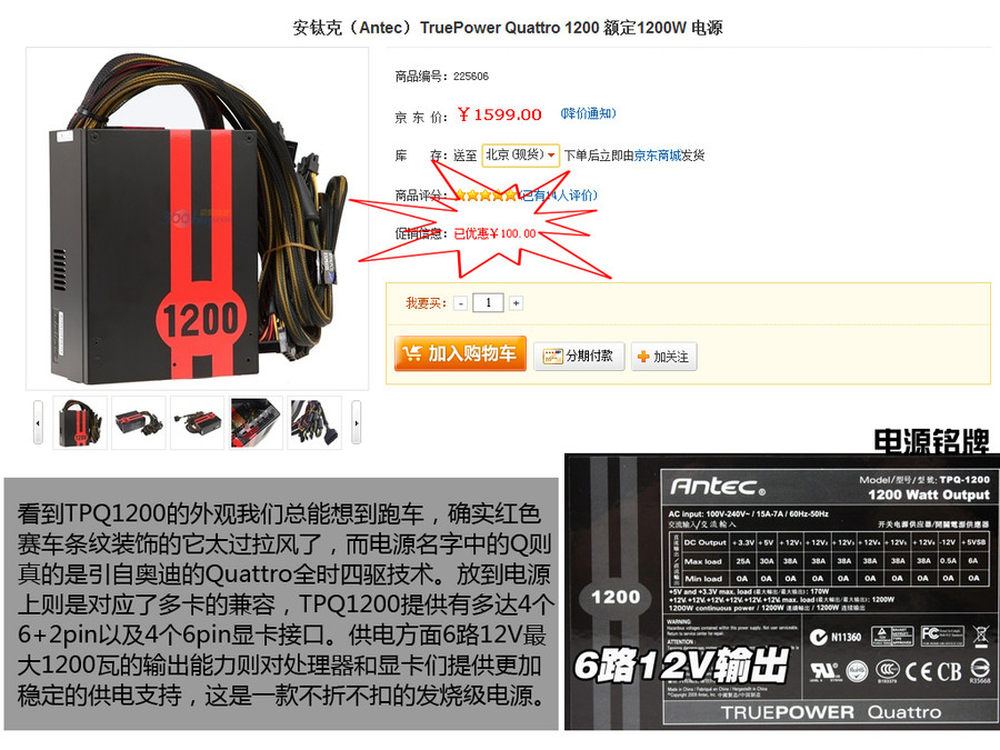1000x750 pixels.
Task: Click the orange plus icon beside 加关注
Action: pos(643,357)
